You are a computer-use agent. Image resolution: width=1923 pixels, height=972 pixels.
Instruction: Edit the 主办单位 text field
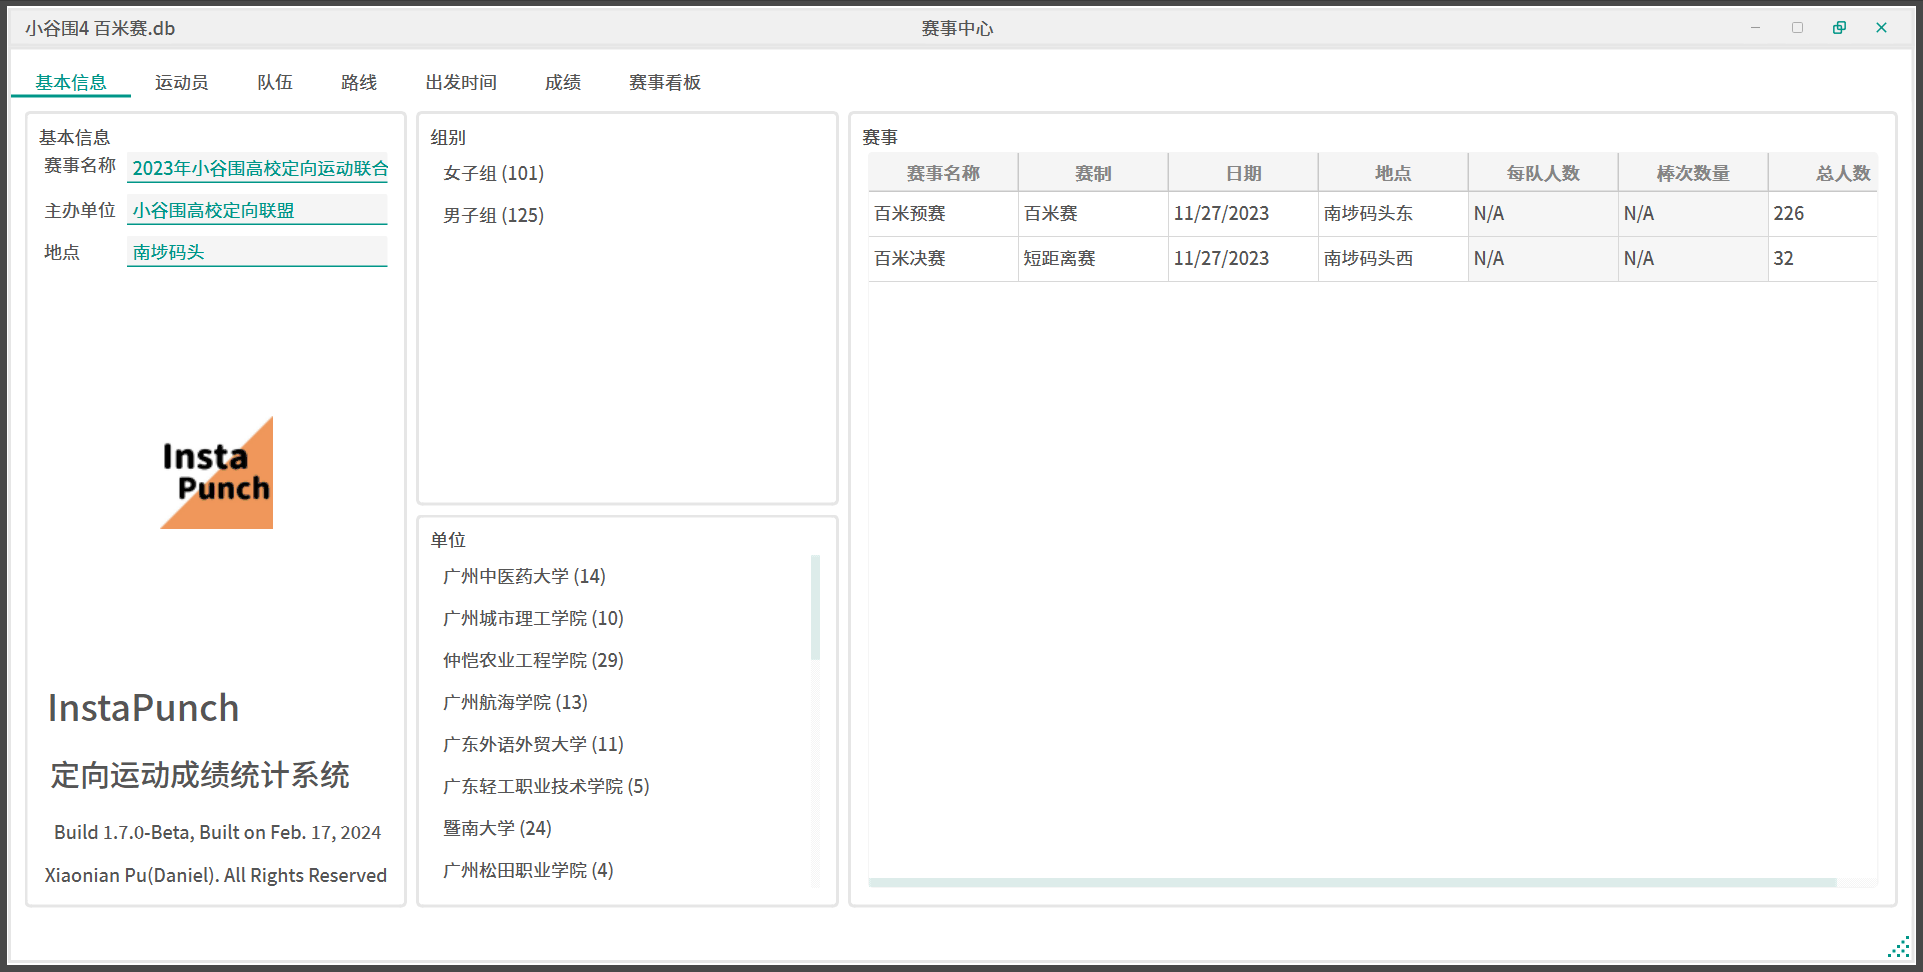point(257,210)
